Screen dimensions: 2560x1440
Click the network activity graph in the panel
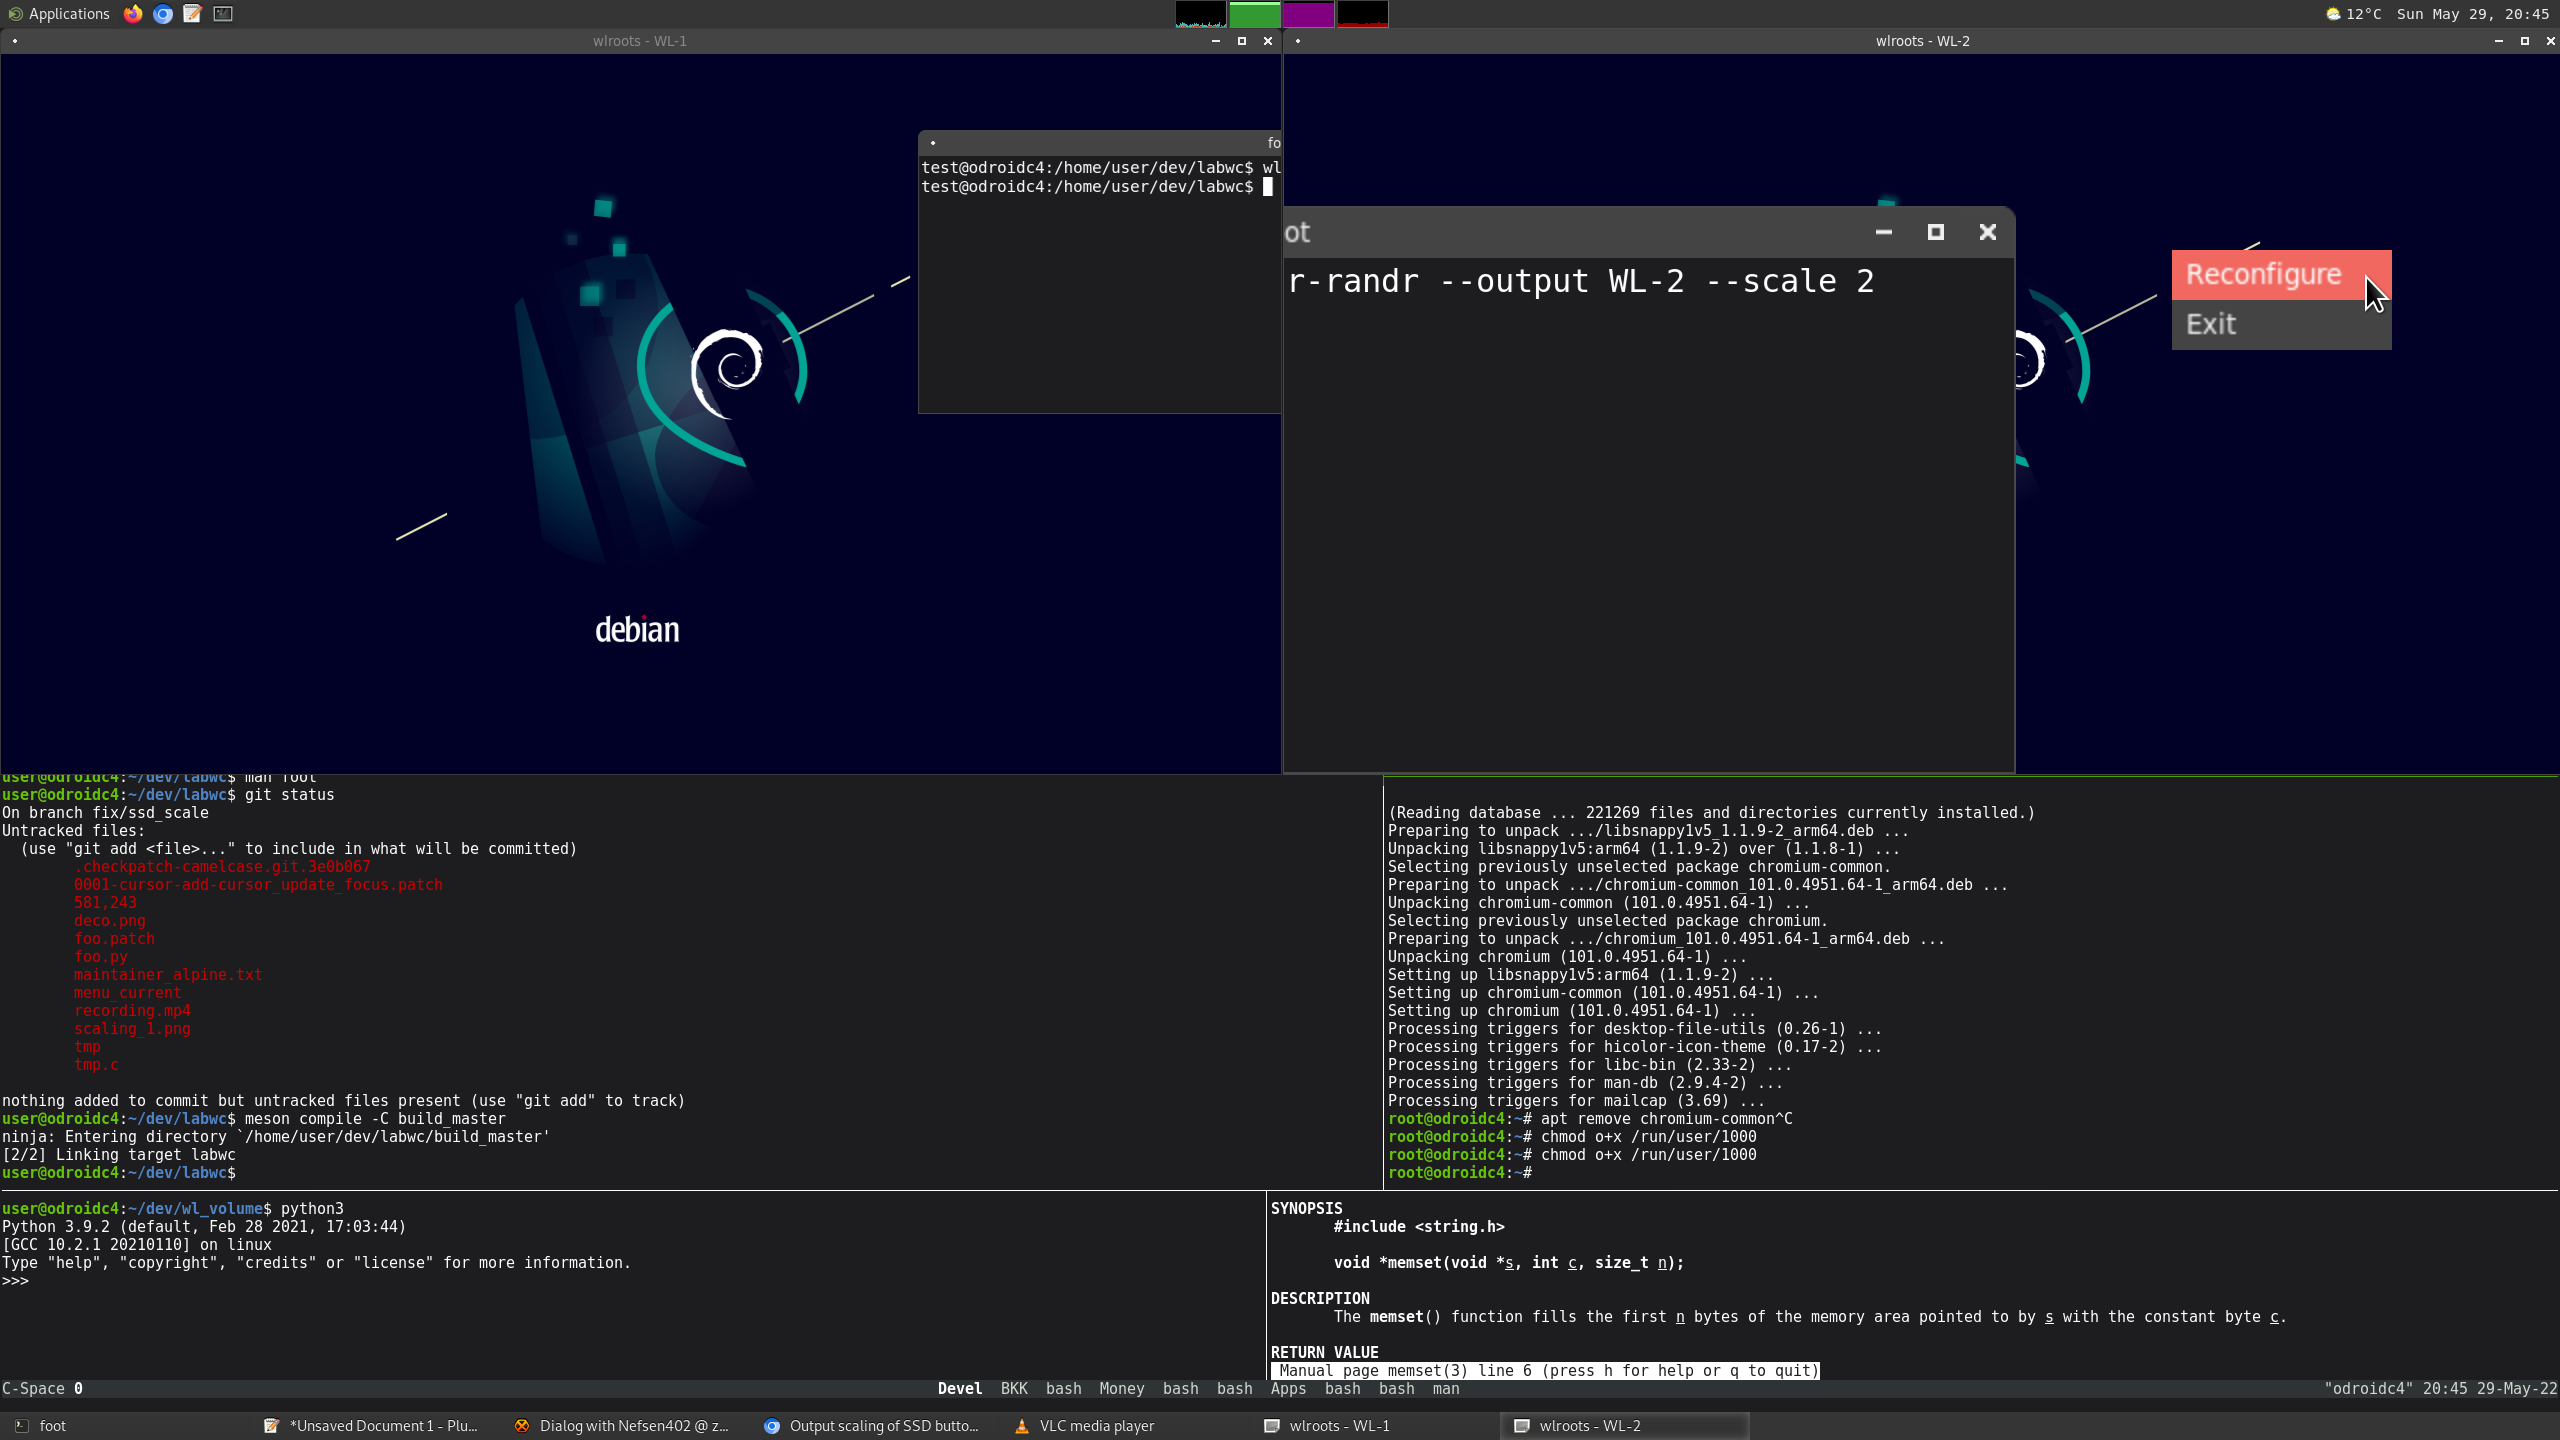click(1365, 14)
